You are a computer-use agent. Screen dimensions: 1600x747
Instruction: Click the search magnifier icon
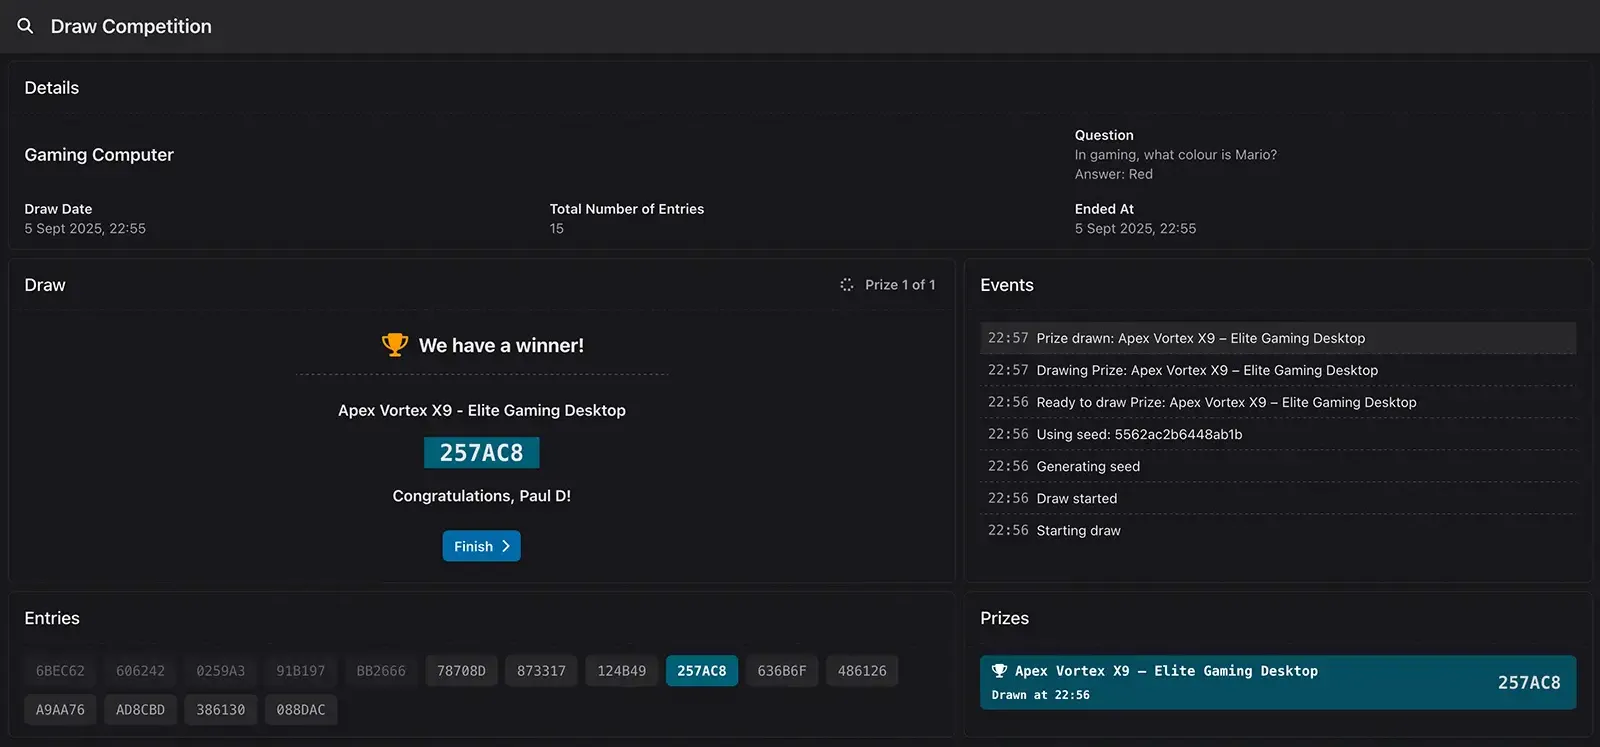(x=25, y=26)
